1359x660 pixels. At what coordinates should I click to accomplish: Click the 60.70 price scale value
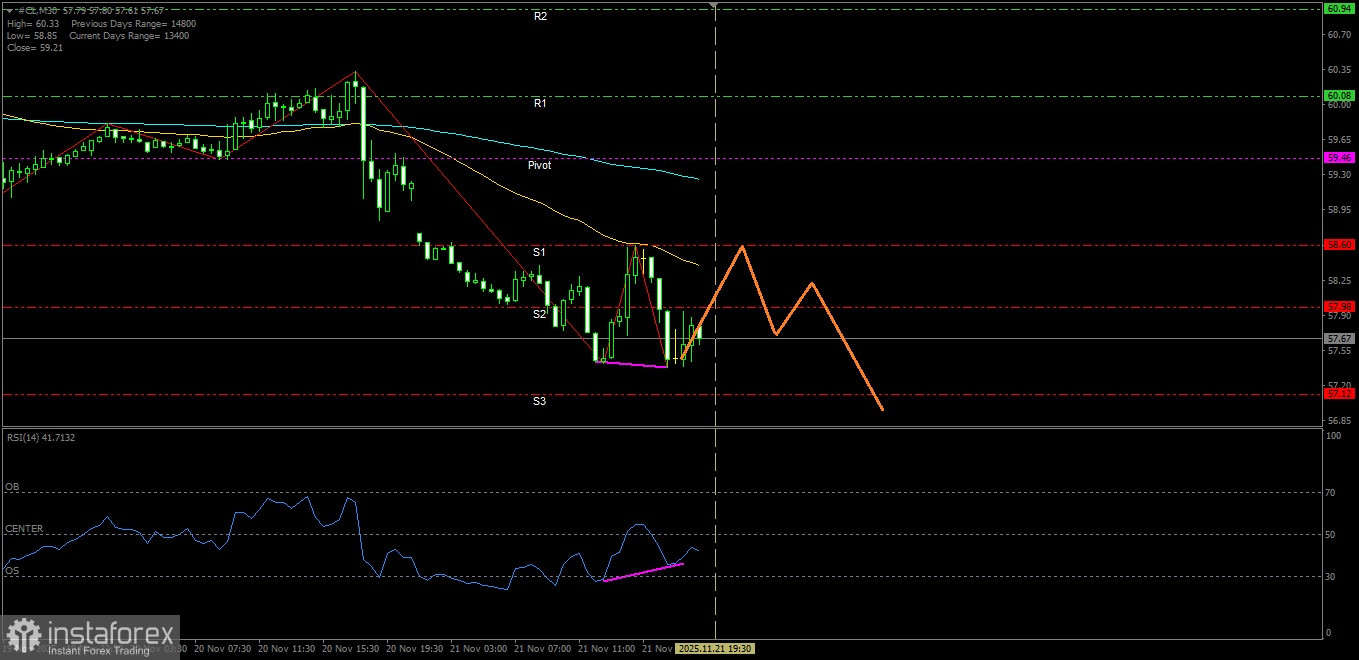pyautogui.click(x=1339, y=35)
